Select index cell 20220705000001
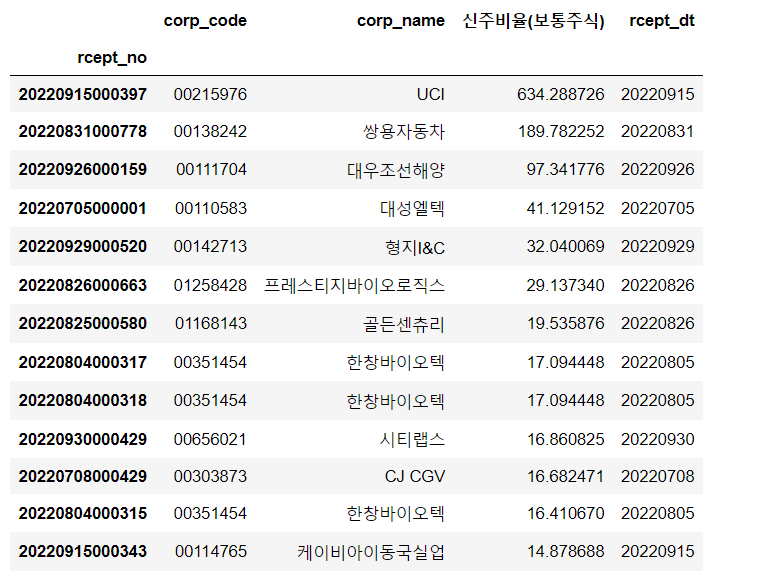The height and width of the screenshot is (580, 757). (83, 208)
